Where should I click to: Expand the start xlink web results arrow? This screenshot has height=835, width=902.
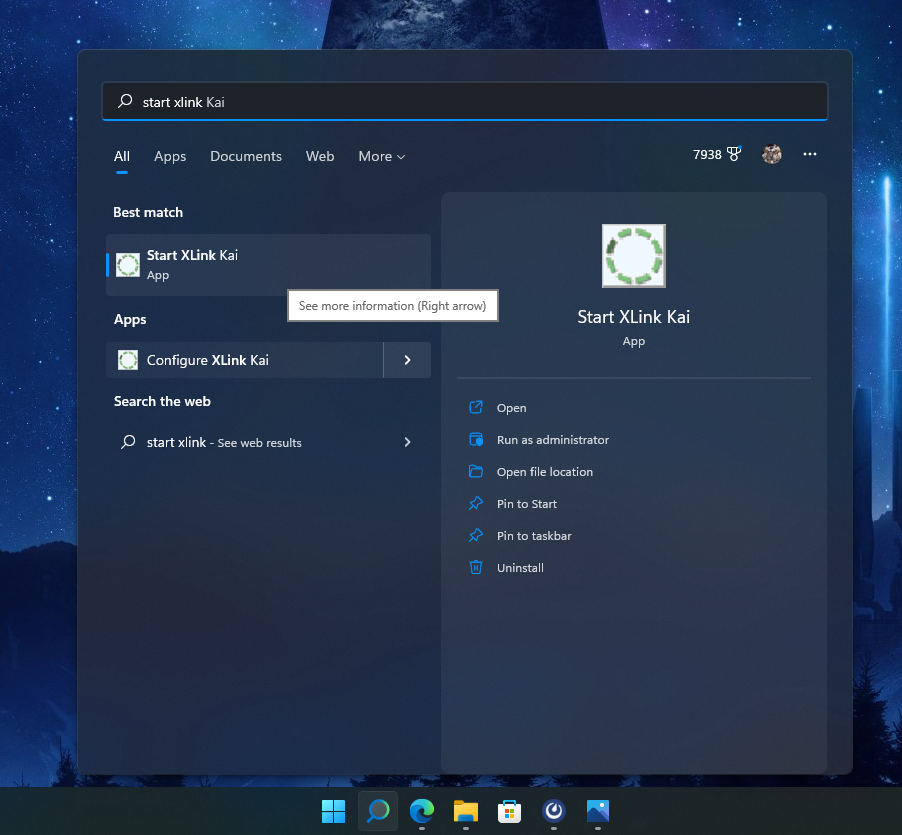pos(407,442)
